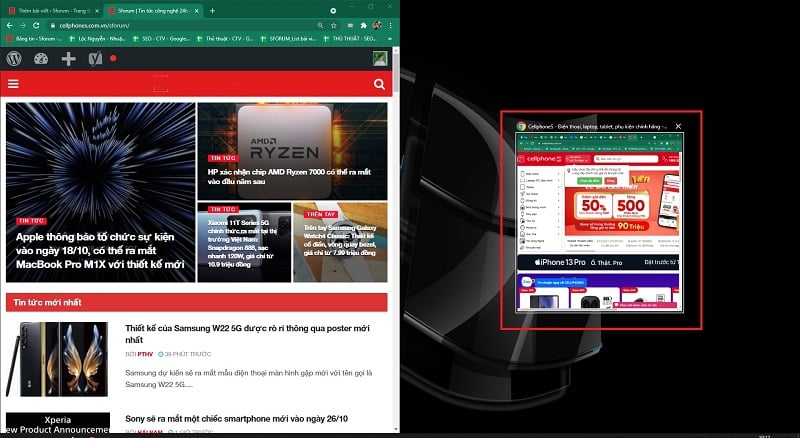
Task: Open the Sforum hamburger menu
Action: (x=13, y=84)
